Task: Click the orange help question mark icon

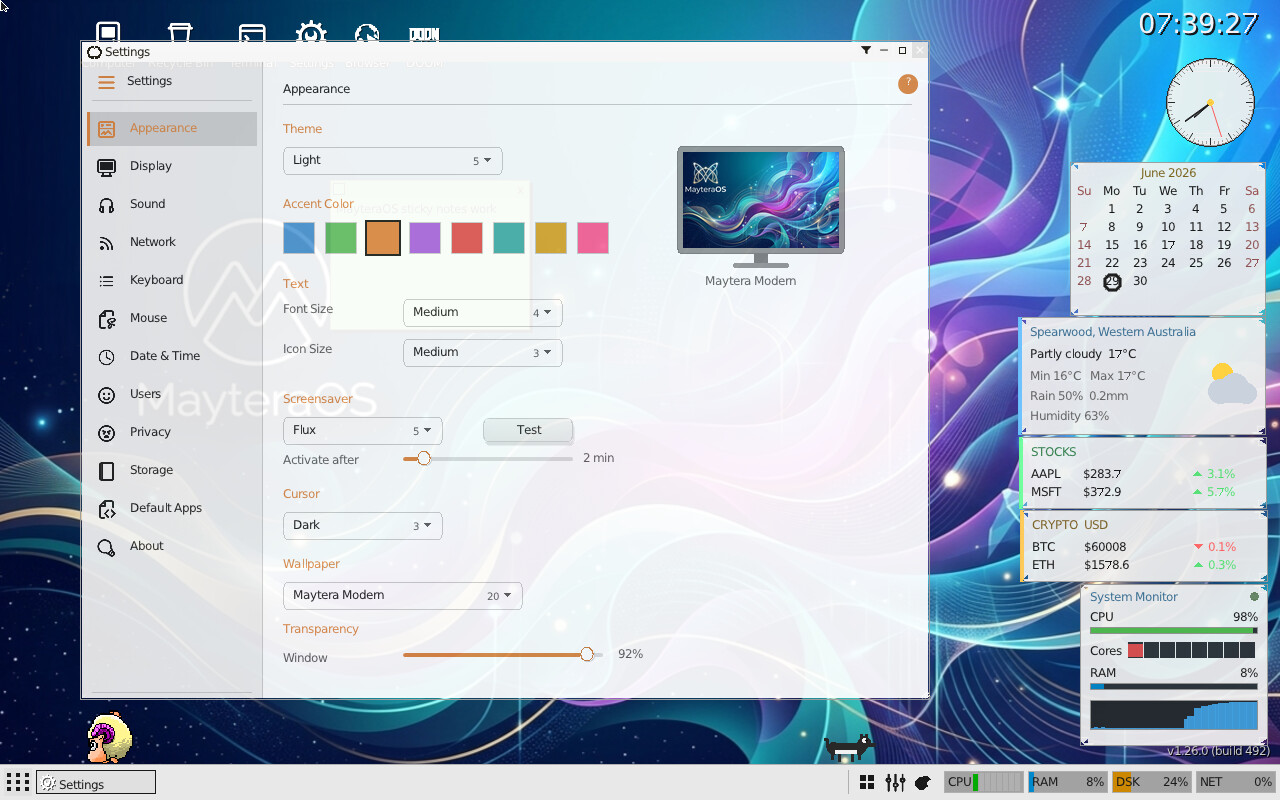Action: (908, 84)
